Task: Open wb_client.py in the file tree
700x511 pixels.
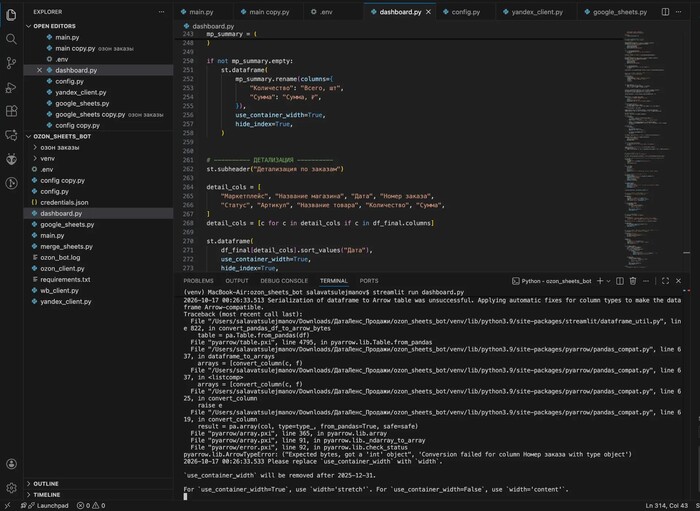Action: (x=98, y=291)
